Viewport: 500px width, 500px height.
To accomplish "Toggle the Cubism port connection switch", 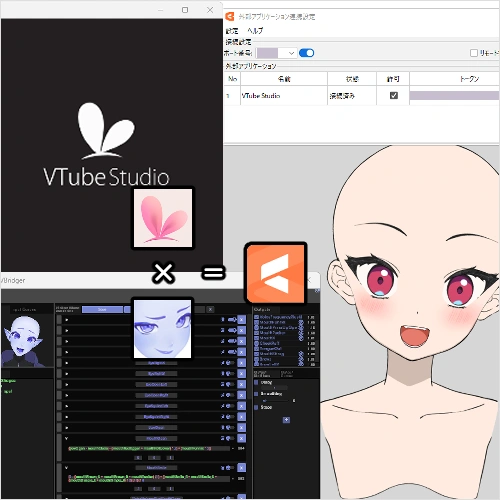I will 306,53.
